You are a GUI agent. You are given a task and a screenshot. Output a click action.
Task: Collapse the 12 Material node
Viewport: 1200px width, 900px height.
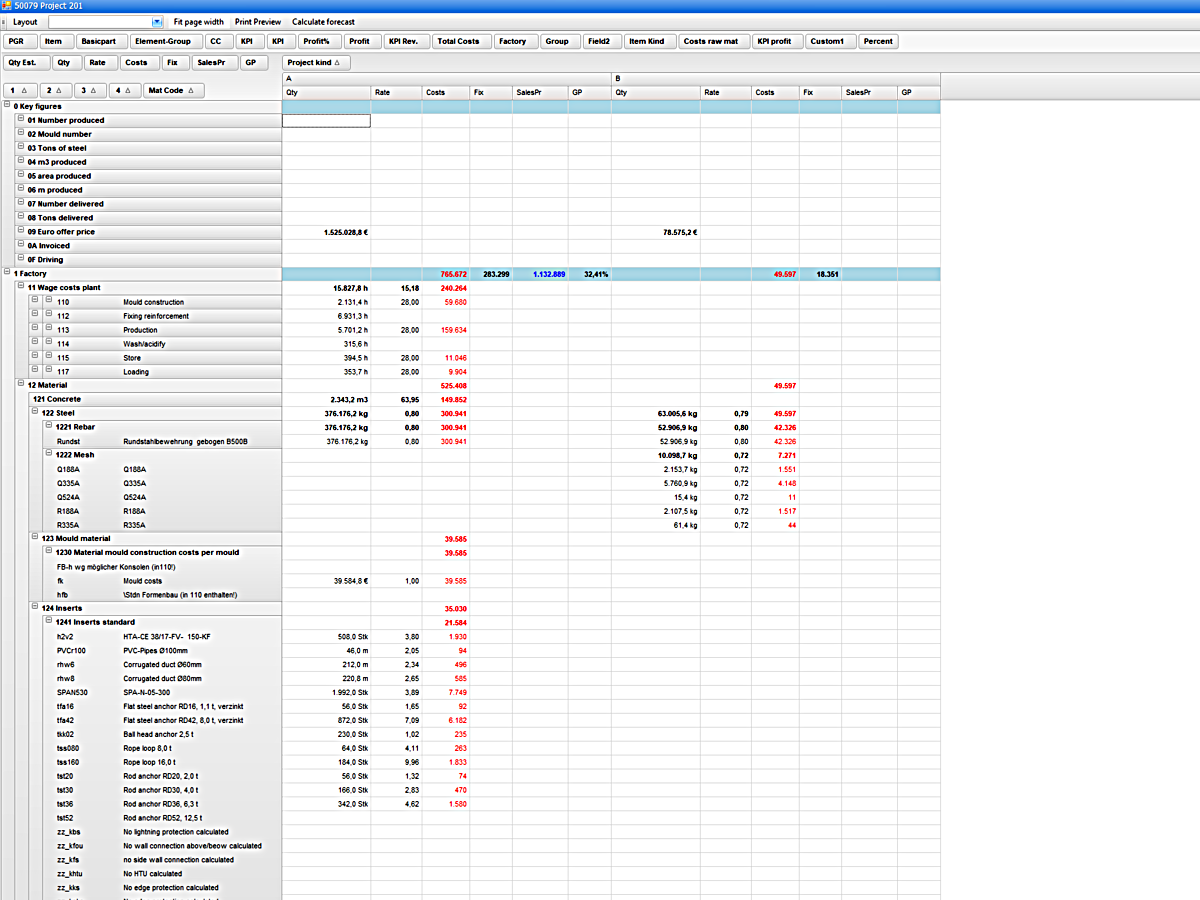point(21,385)
